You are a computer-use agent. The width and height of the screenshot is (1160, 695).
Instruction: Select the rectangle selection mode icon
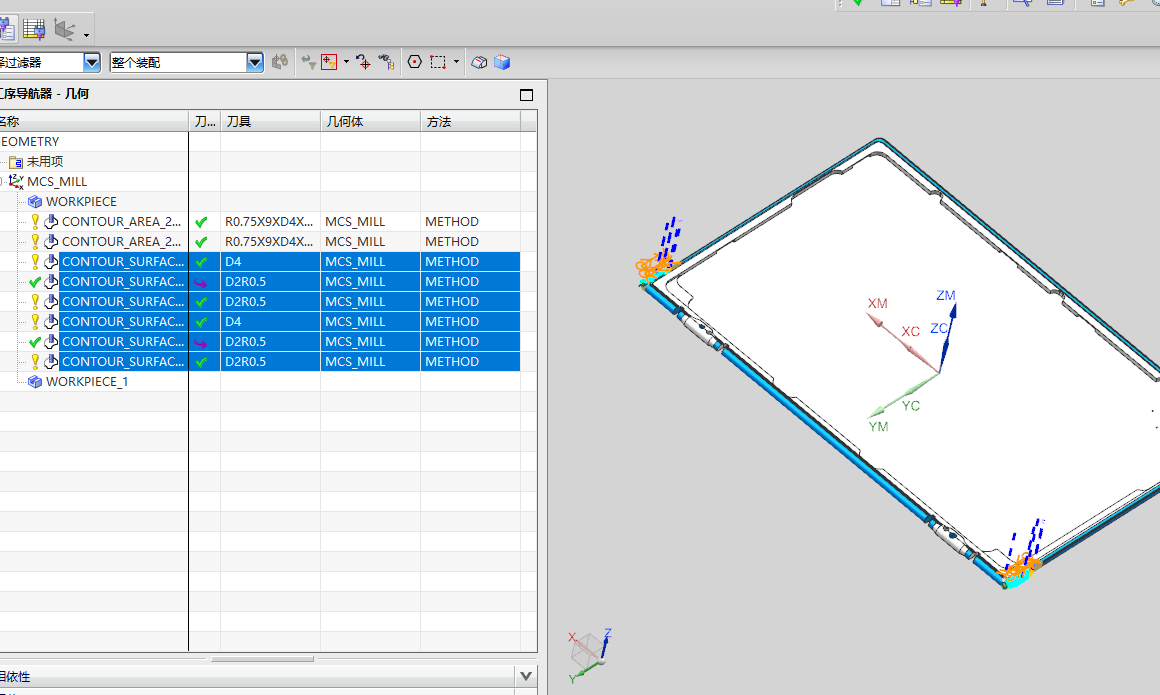[x=439, y=62]
